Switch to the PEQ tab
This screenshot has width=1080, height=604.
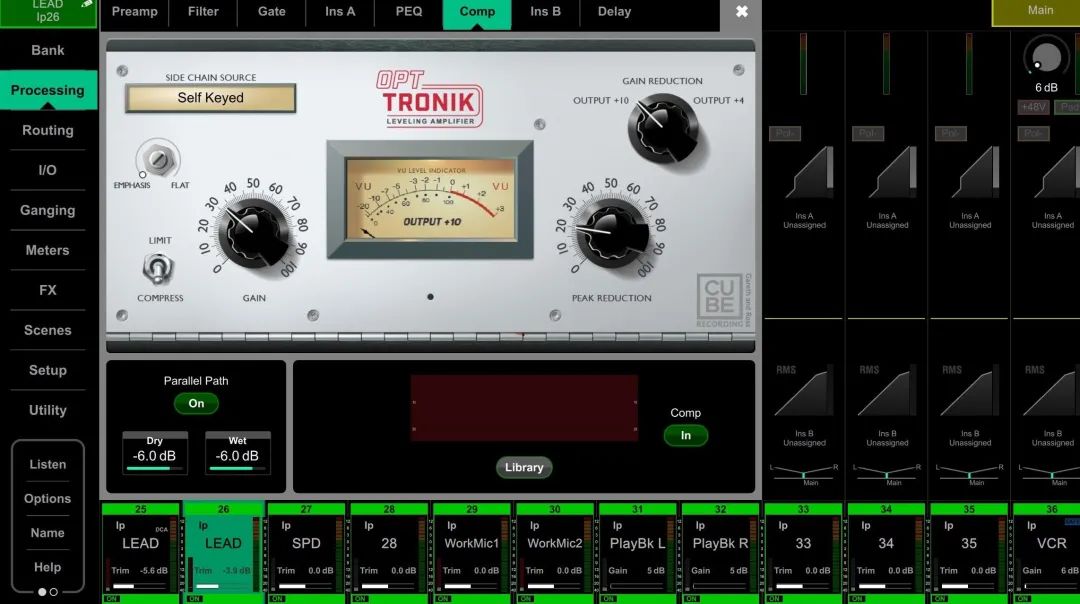point(407,12)
